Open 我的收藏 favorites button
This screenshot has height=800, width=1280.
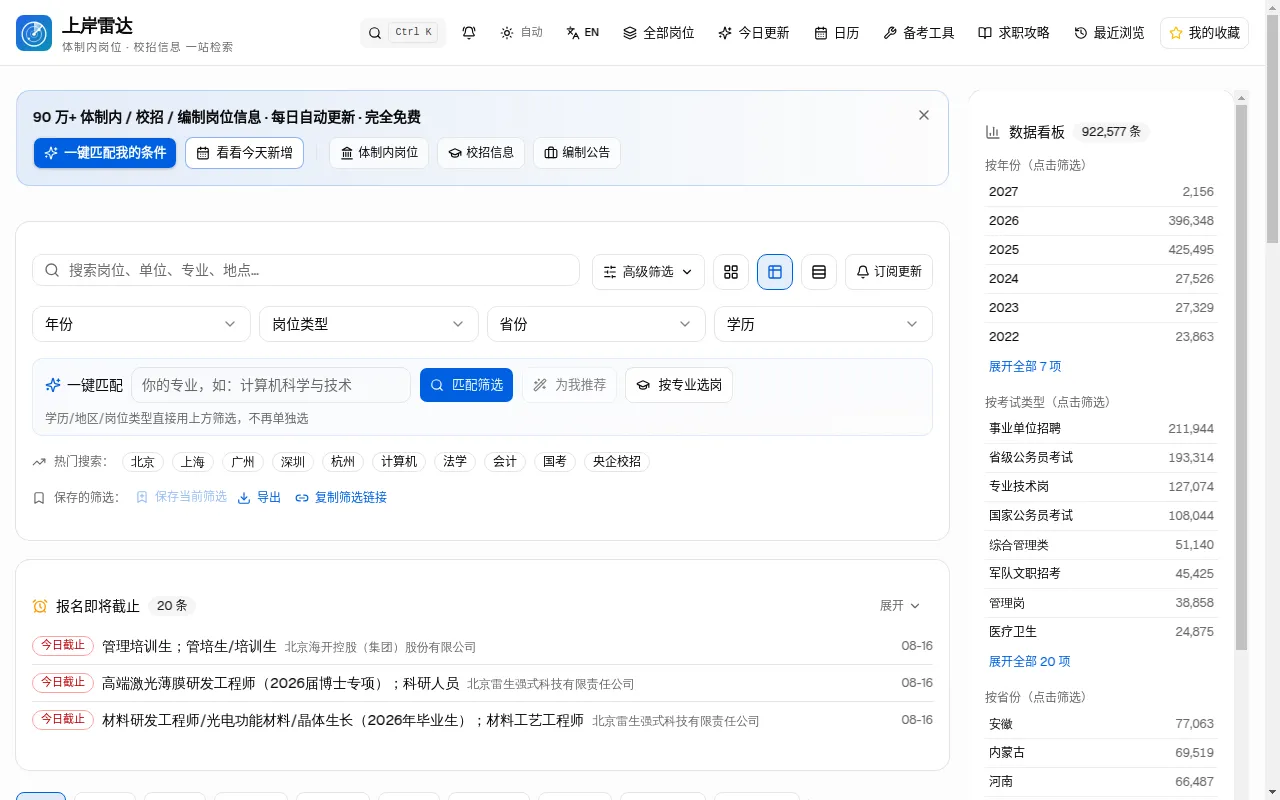1204,33
